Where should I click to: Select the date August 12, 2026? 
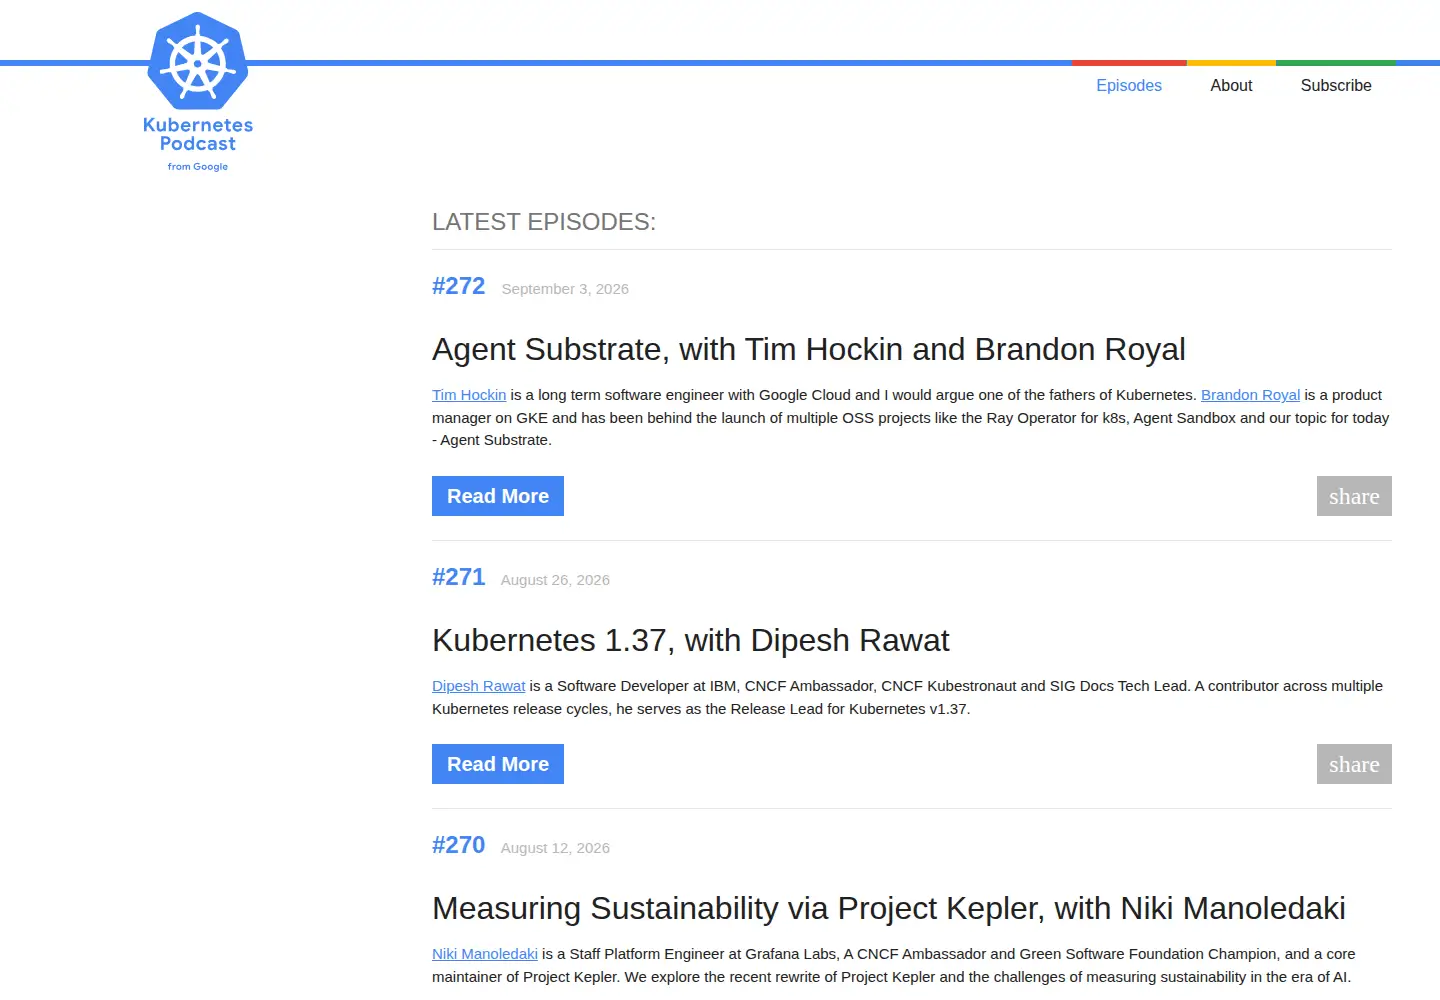[555, 848]
